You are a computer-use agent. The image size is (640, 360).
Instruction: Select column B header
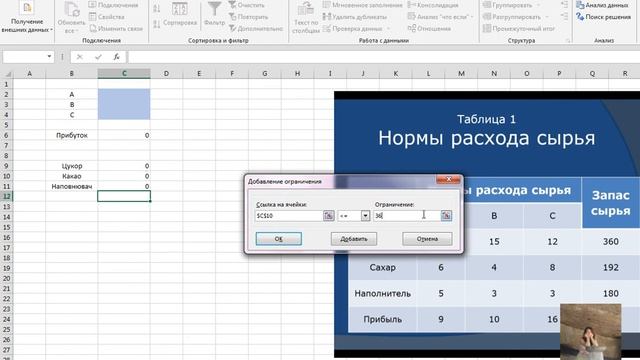click(71, 73)
